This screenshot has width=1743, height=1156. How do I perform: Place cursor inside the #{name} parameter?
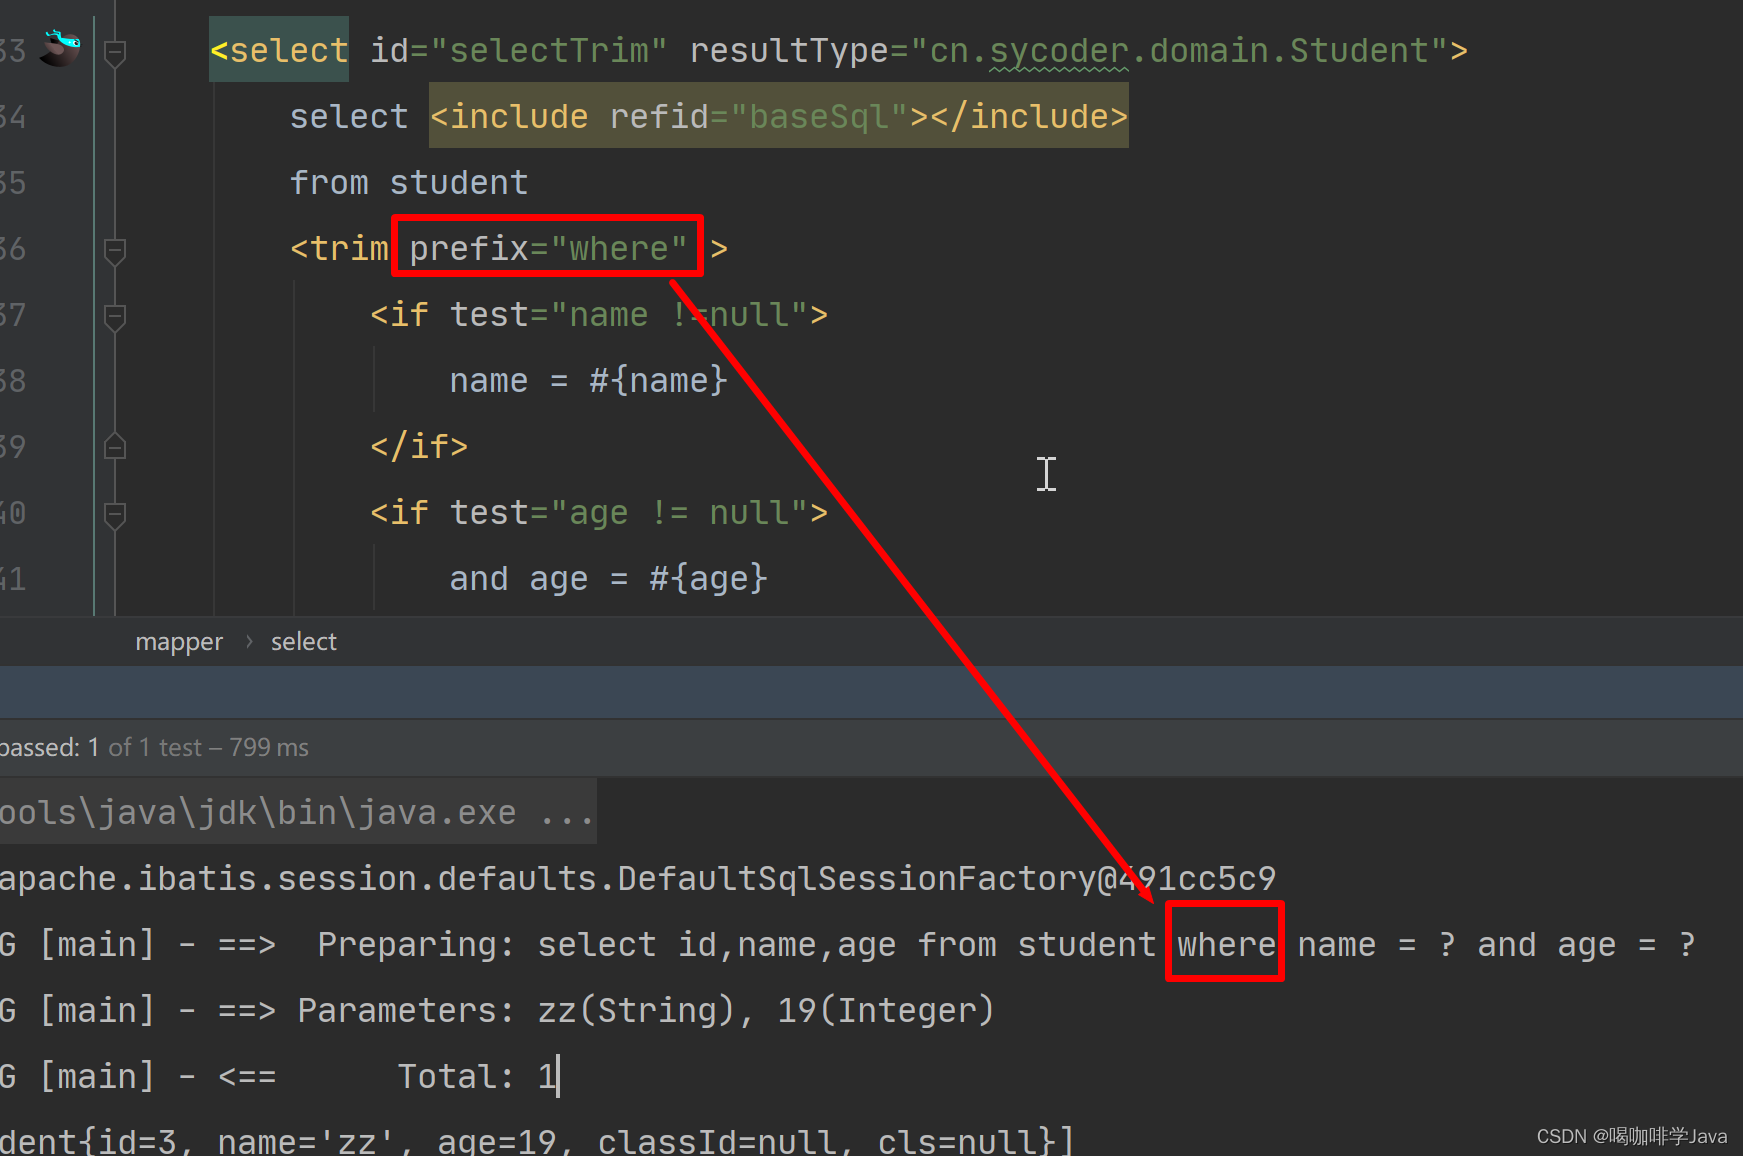click(x=657, y=380)
